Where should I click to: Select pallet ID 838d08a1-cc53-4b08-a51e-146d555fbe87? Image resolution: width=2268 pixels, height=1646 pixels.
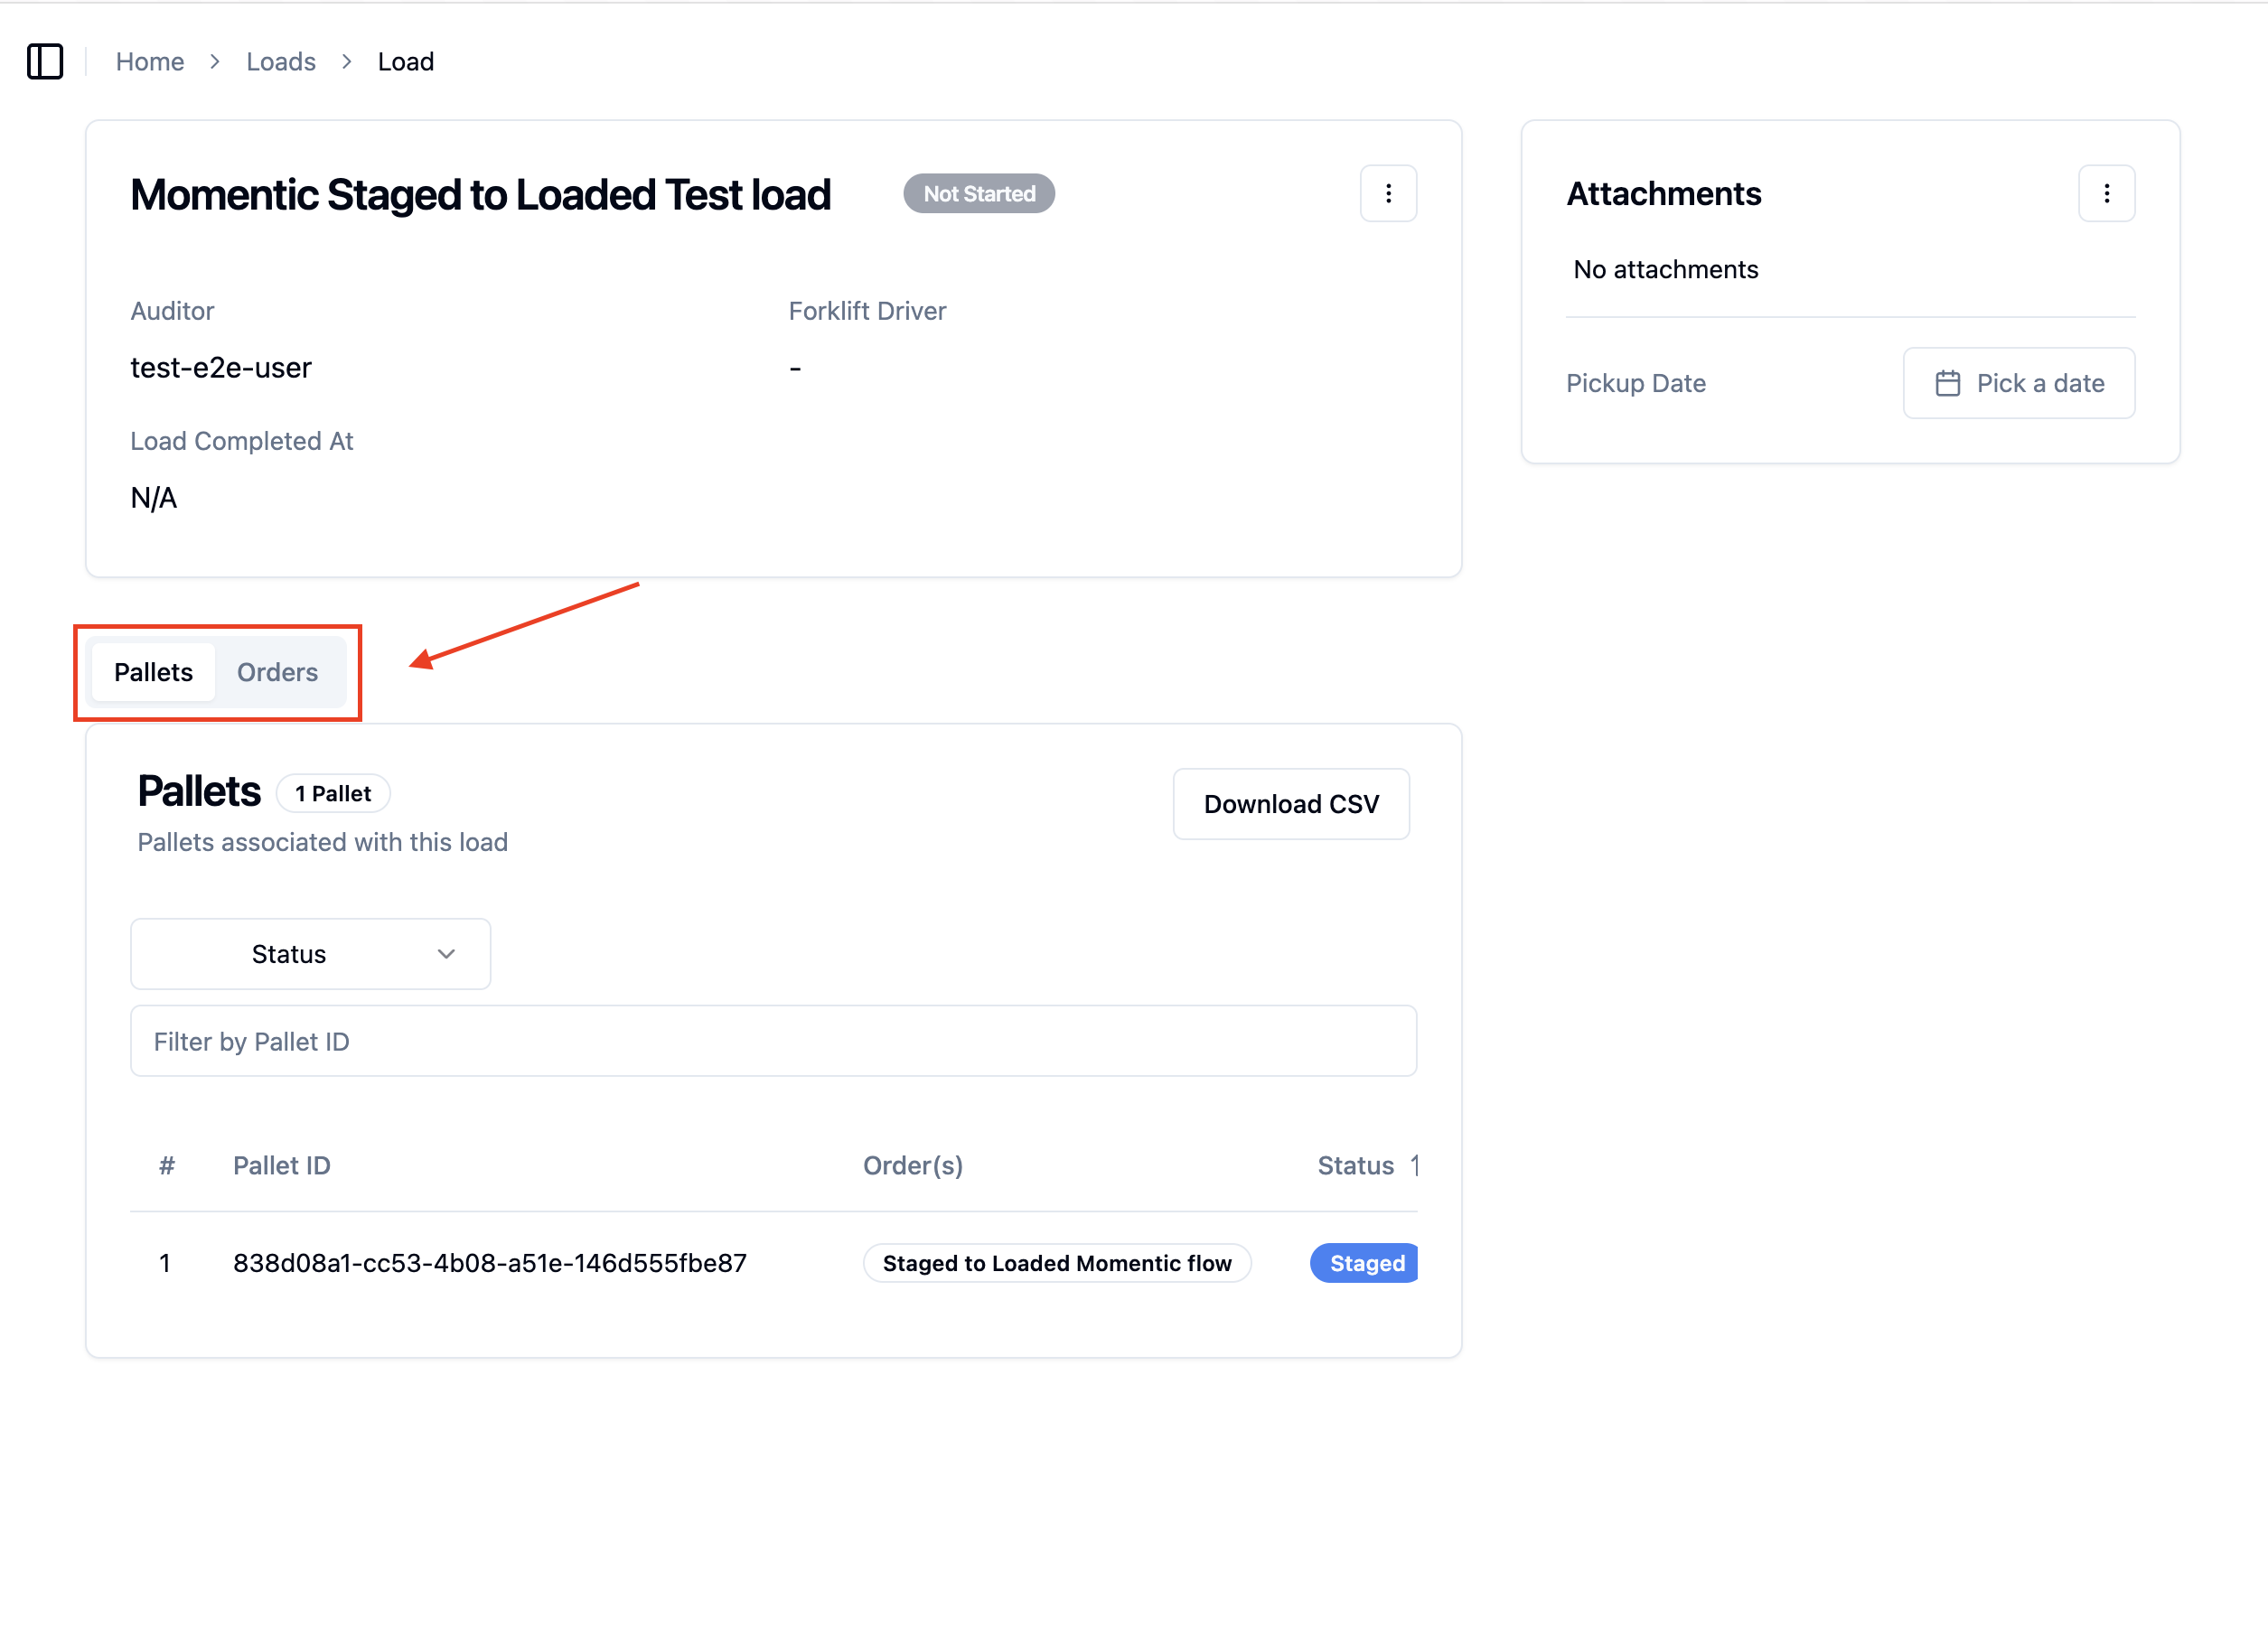489,1263
